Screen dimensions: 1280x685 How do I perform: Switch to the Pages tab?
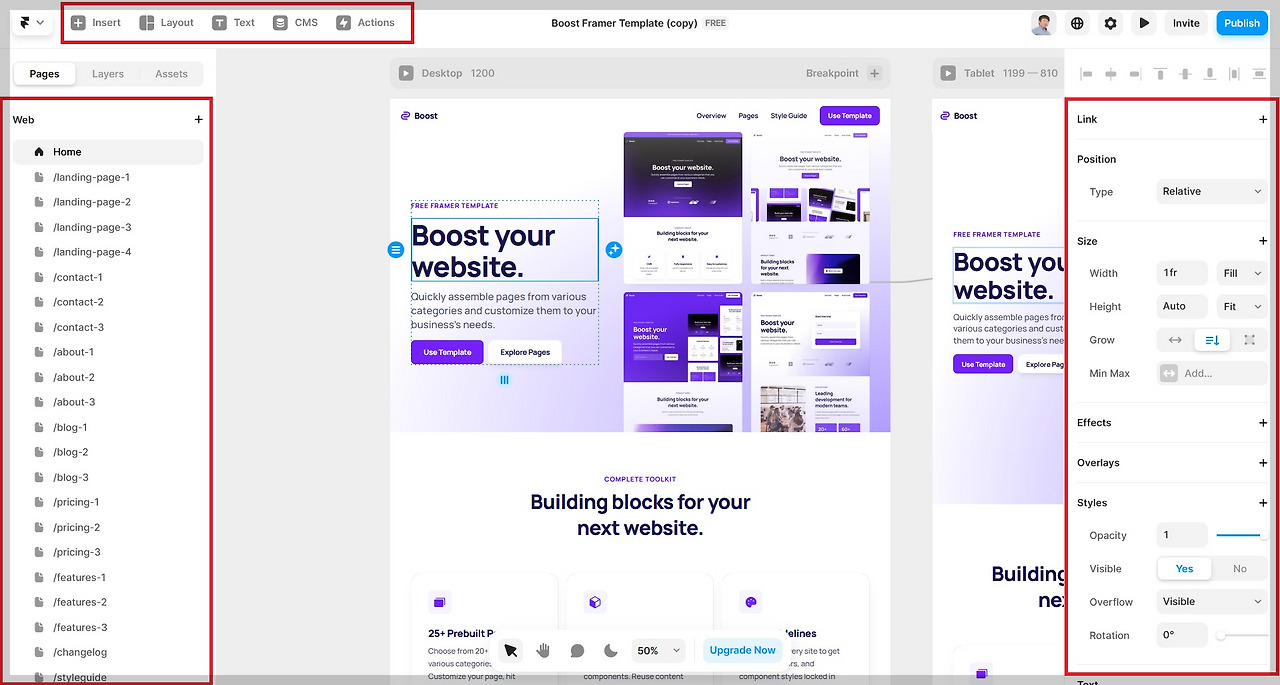[44, 74]
